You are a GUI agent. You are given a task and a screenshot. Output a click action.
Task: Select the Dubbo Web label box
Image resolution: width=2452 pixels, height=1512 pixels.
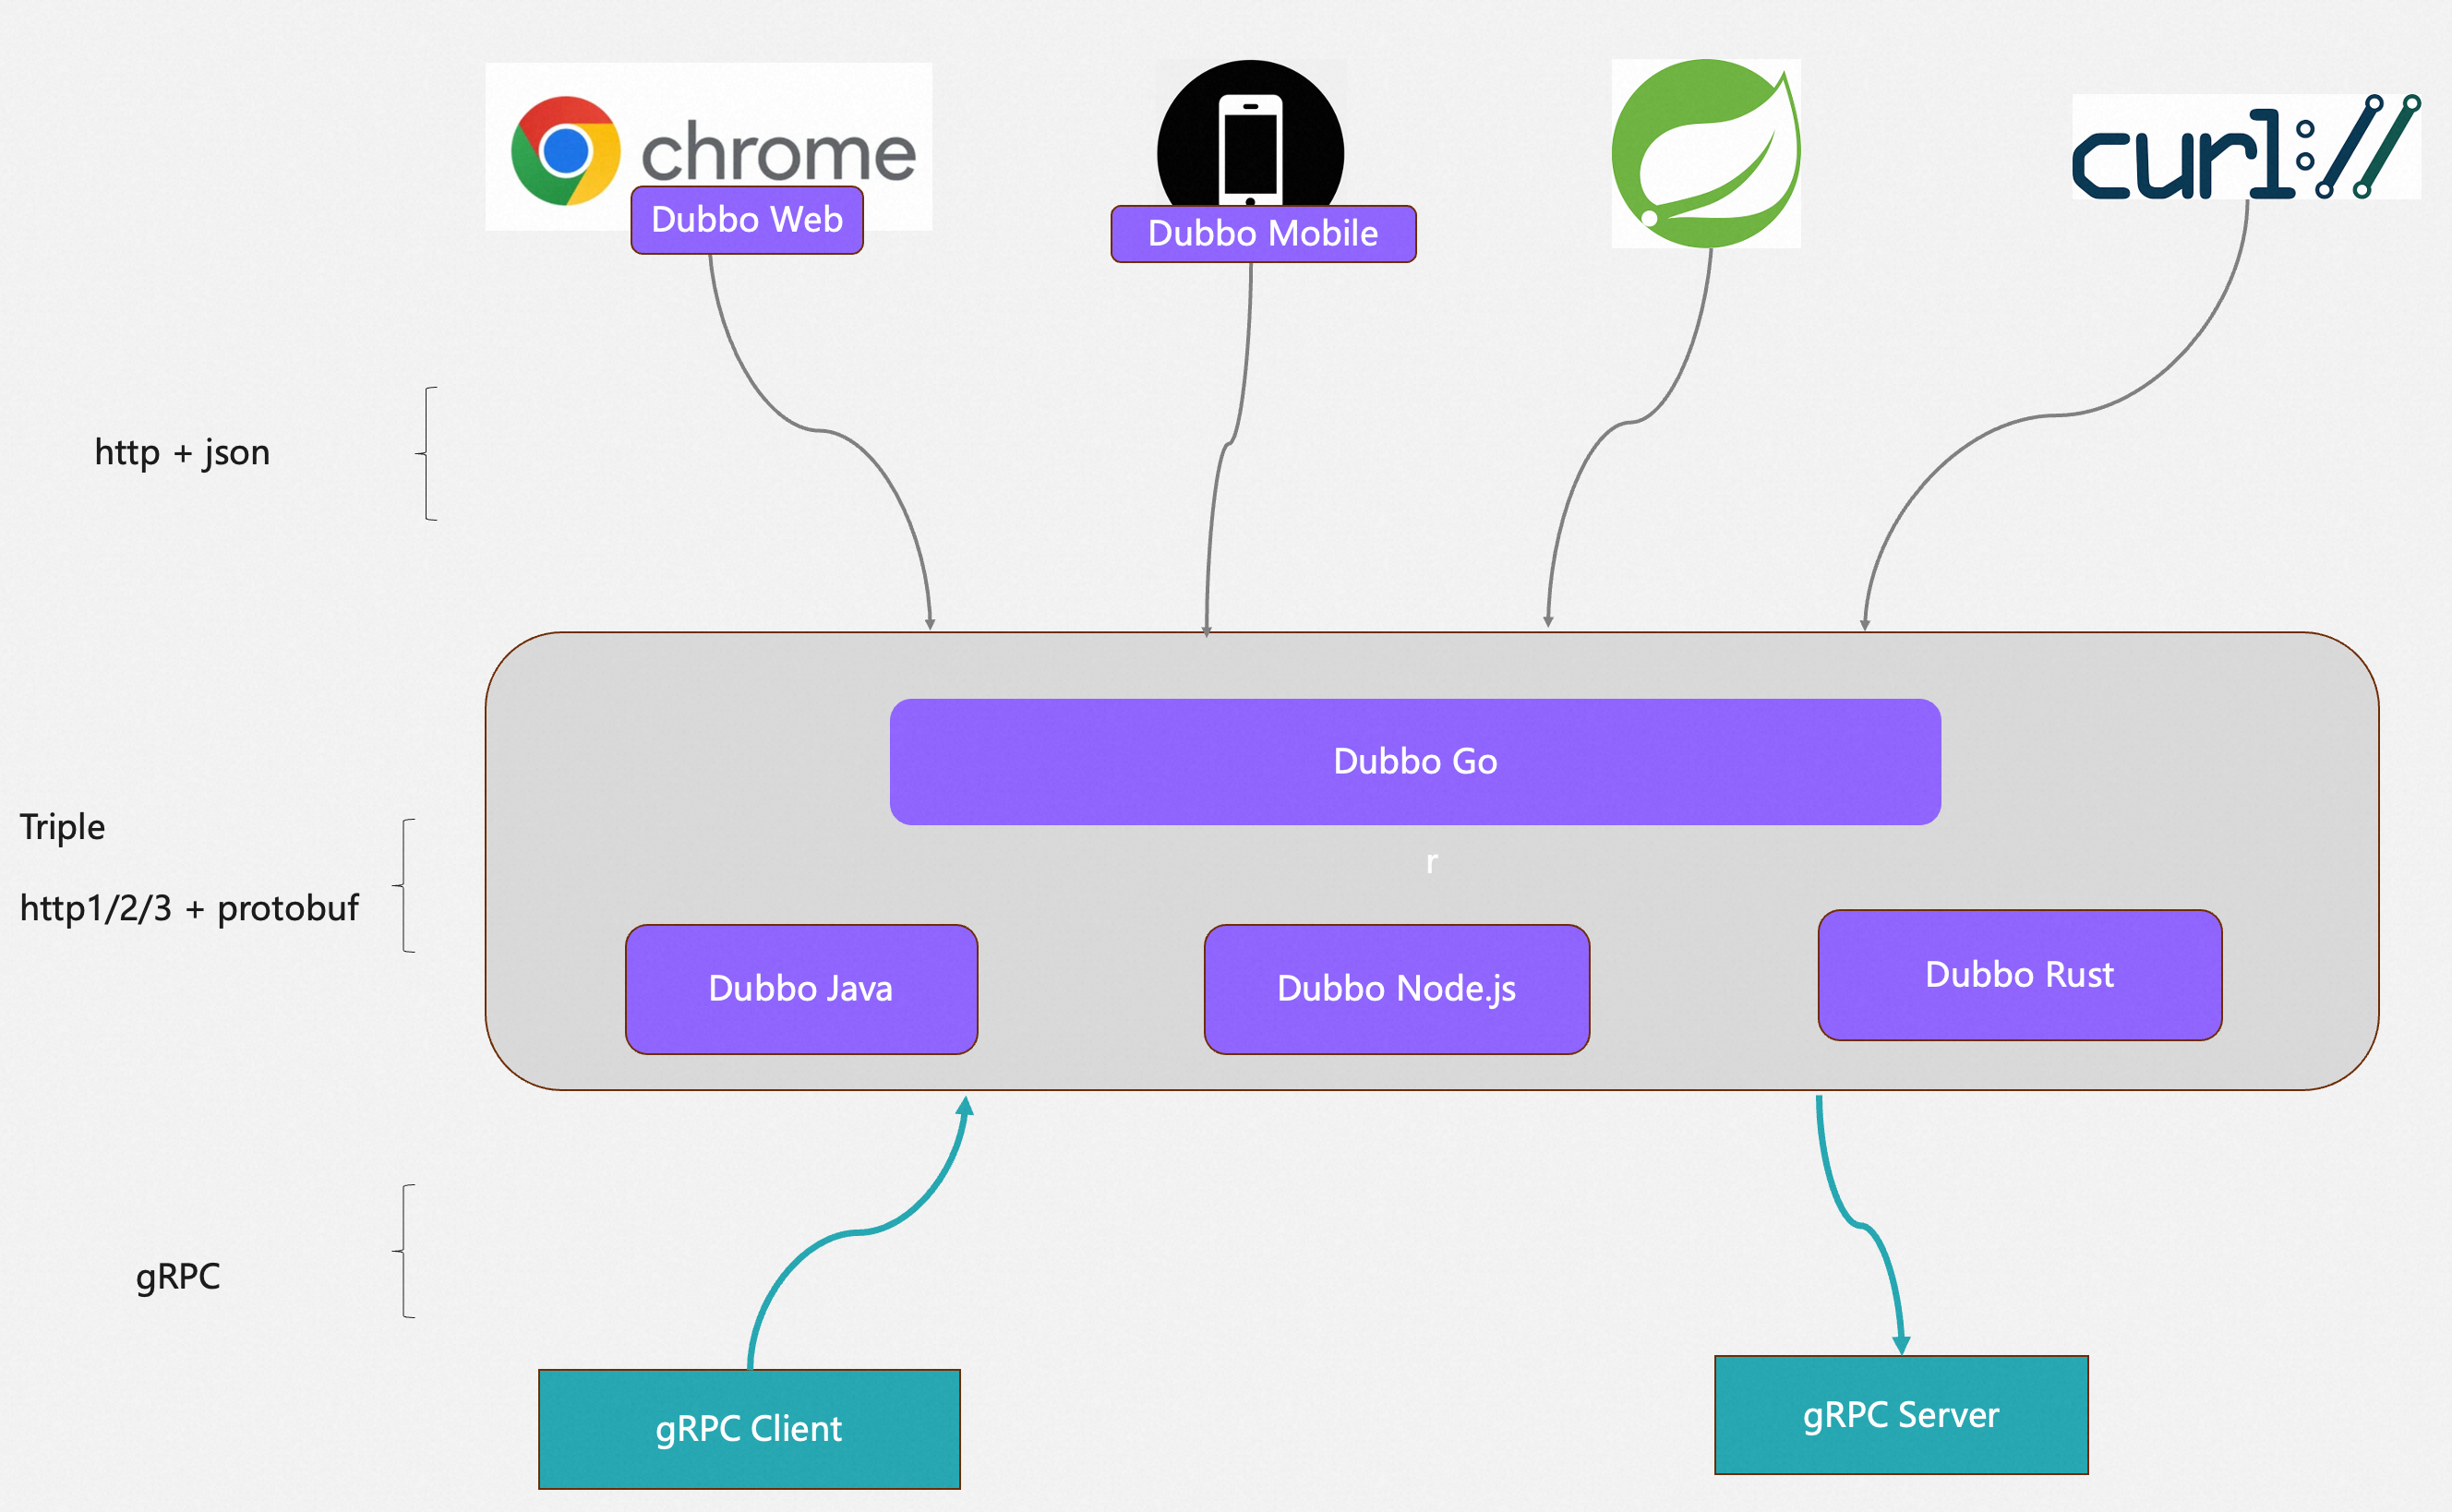pyautogui.click(x=747, y=220)
